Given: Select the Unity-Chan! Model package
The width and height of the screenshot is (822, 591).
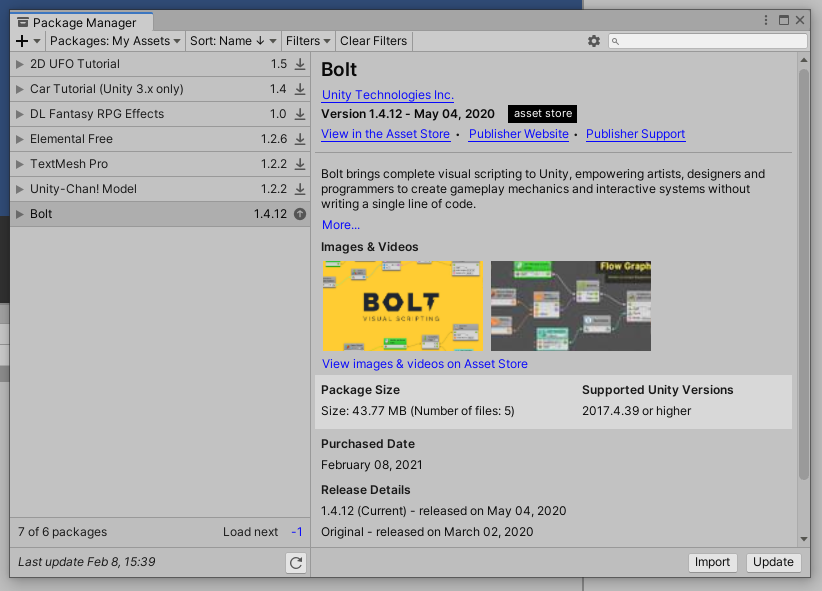Looking at the screenshot, I should point(160,189).
